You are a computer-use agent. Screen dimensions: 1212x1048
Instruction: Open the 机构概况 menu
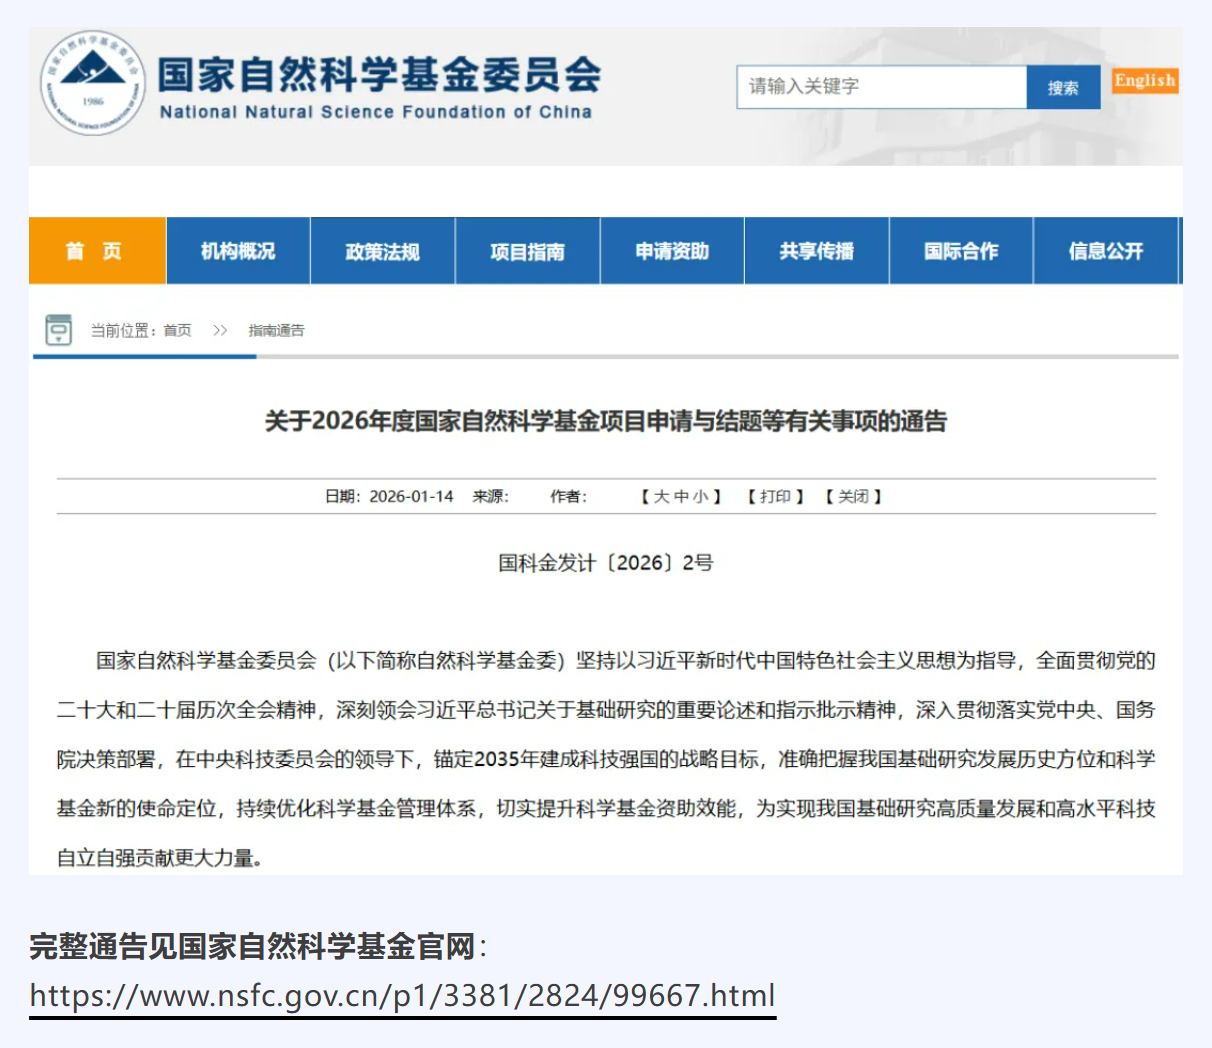click(x=240, y=251)
